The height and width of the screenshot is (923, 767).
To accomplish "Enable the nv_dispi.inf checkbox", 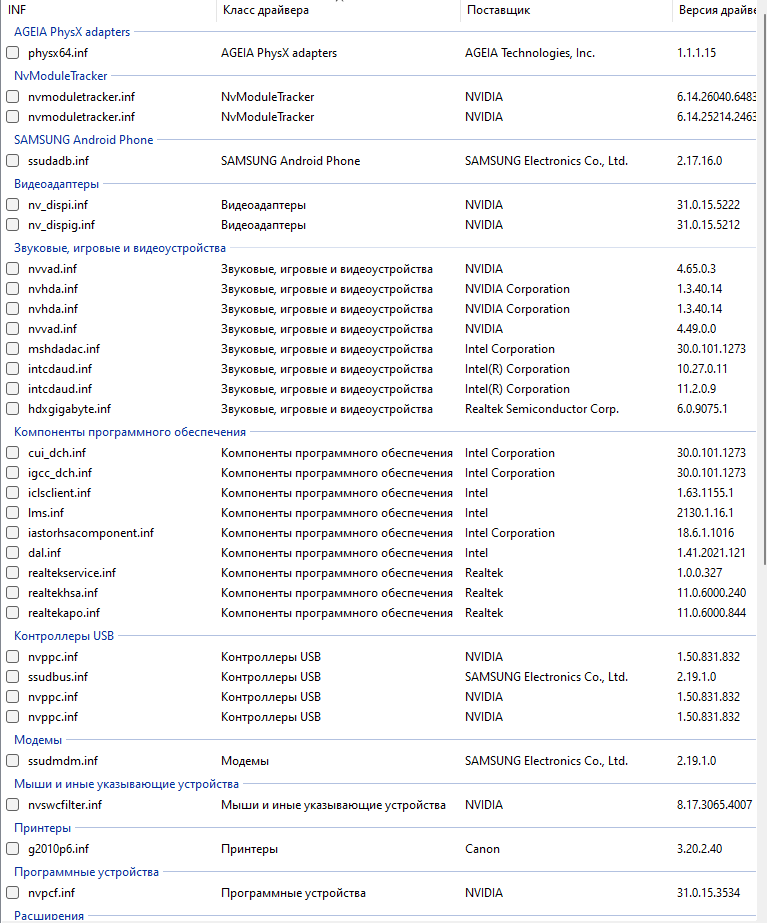I will pos(12,205).
